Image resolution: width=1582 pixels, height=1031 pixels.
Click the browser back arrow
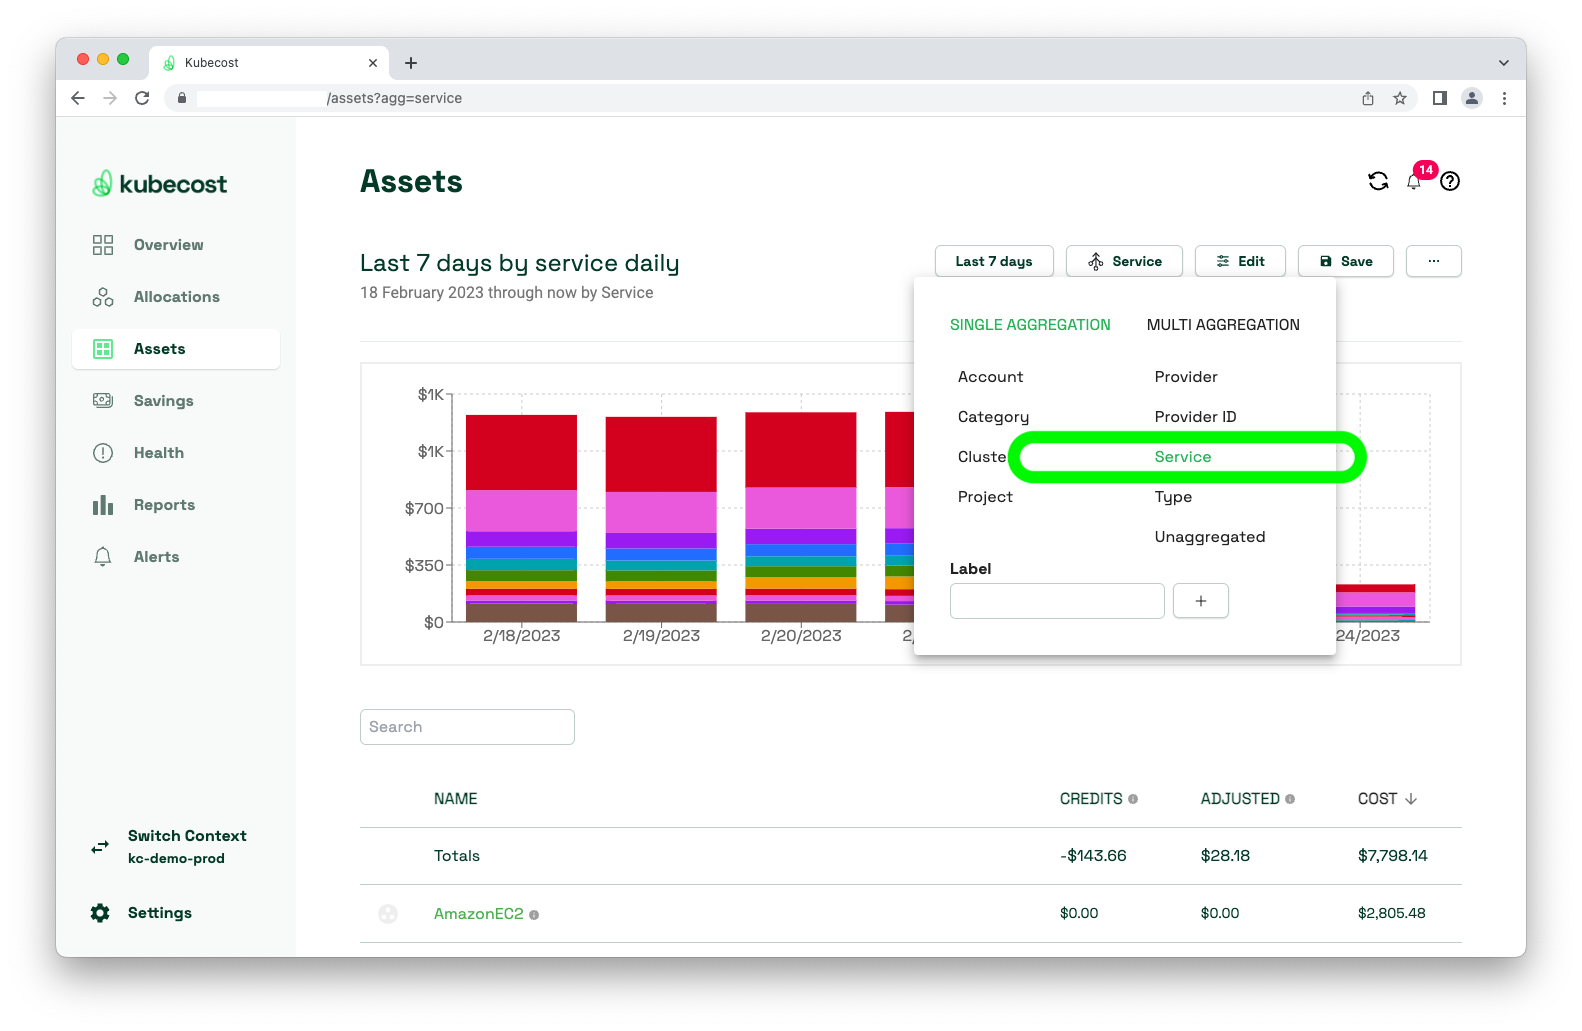click(78, 98)
